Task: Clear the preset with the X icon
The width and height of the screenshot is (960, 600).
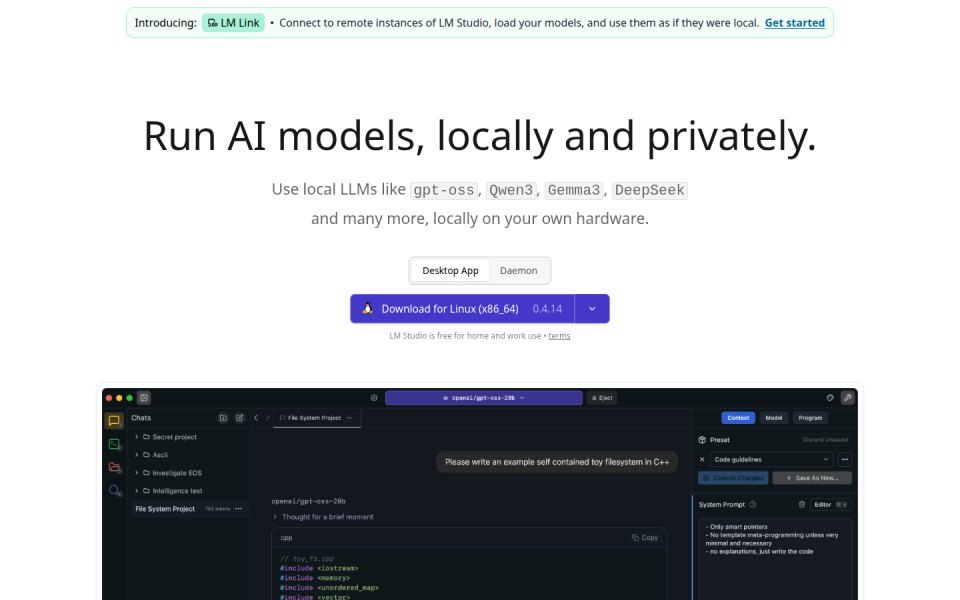Action: click(702, 460)
